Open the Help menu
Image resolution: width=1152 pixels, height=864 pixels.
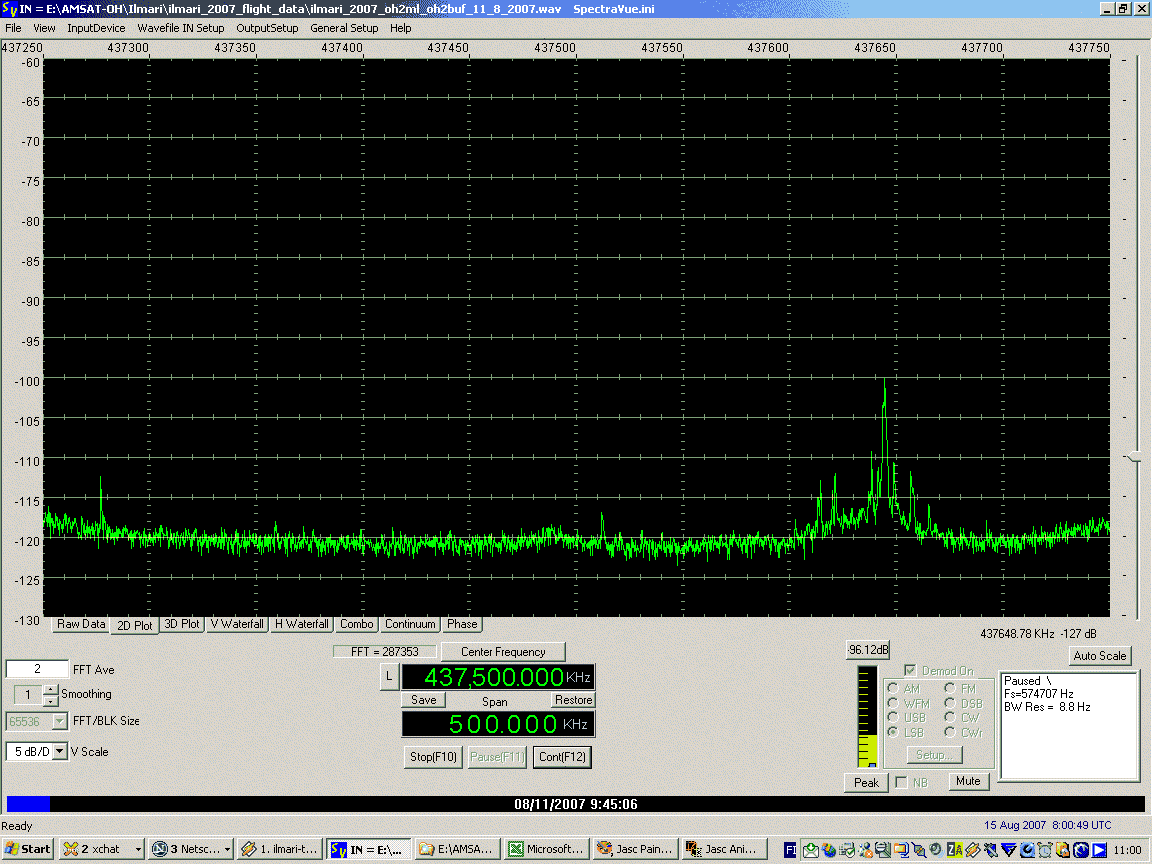click(x=400, y=28)
